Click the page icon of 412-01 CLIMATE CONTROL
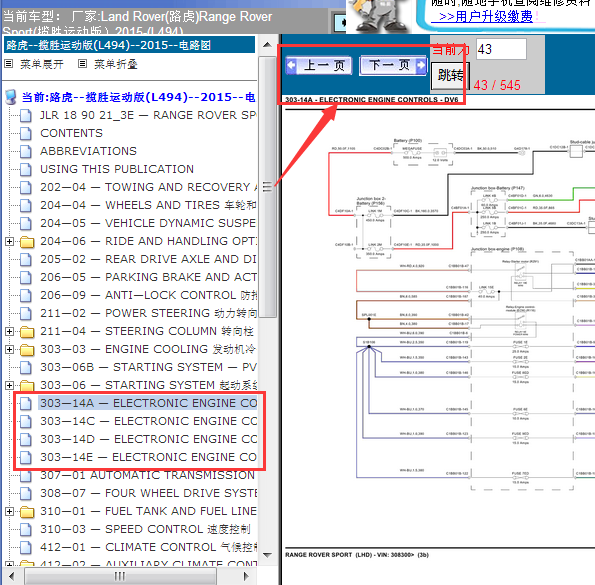Screen dimensions: 595x585 pyautogui.click(x=26, y=548)
